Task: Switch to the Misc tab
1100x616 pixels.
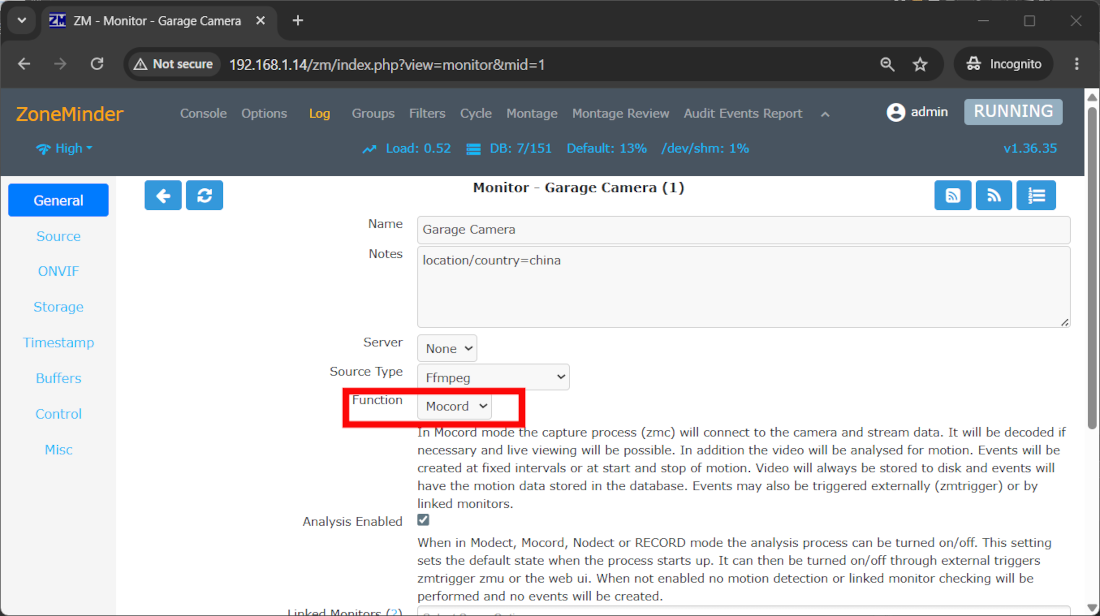Action: [58, 450]
